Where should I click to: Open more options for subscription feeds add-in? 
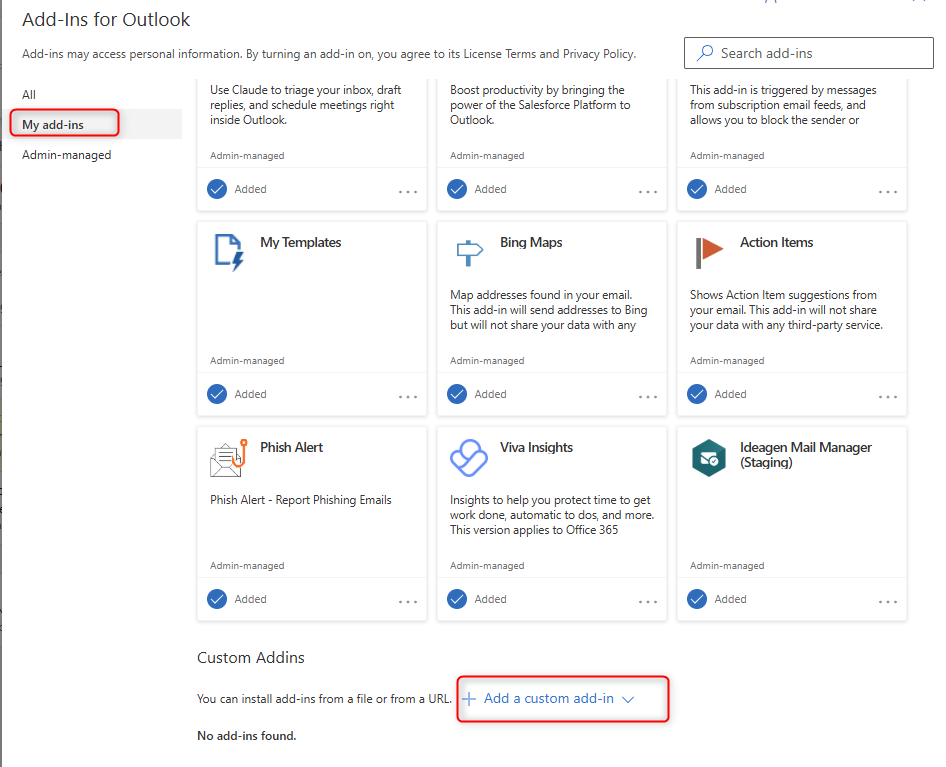(x=888, y=191)
